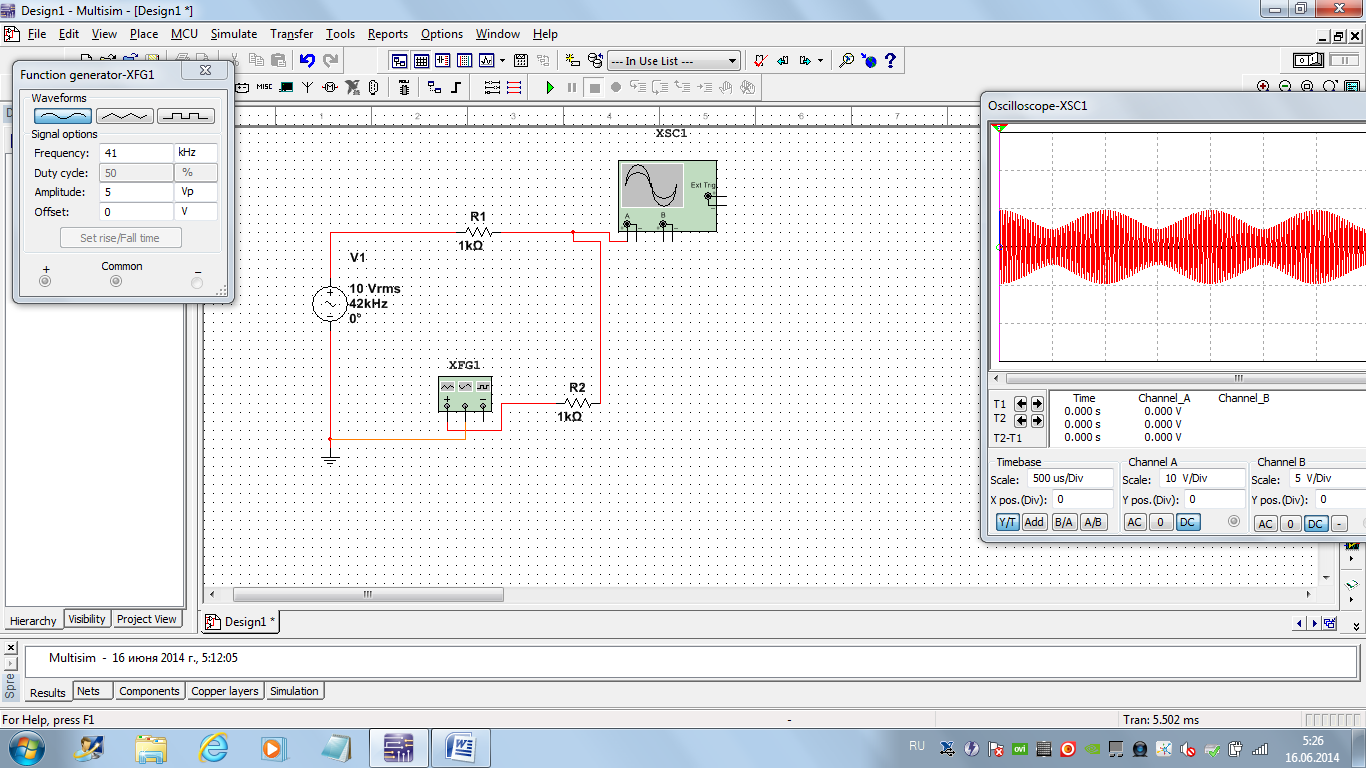
Task: Switch to the Visibility tab
Action: click(87, 619)
